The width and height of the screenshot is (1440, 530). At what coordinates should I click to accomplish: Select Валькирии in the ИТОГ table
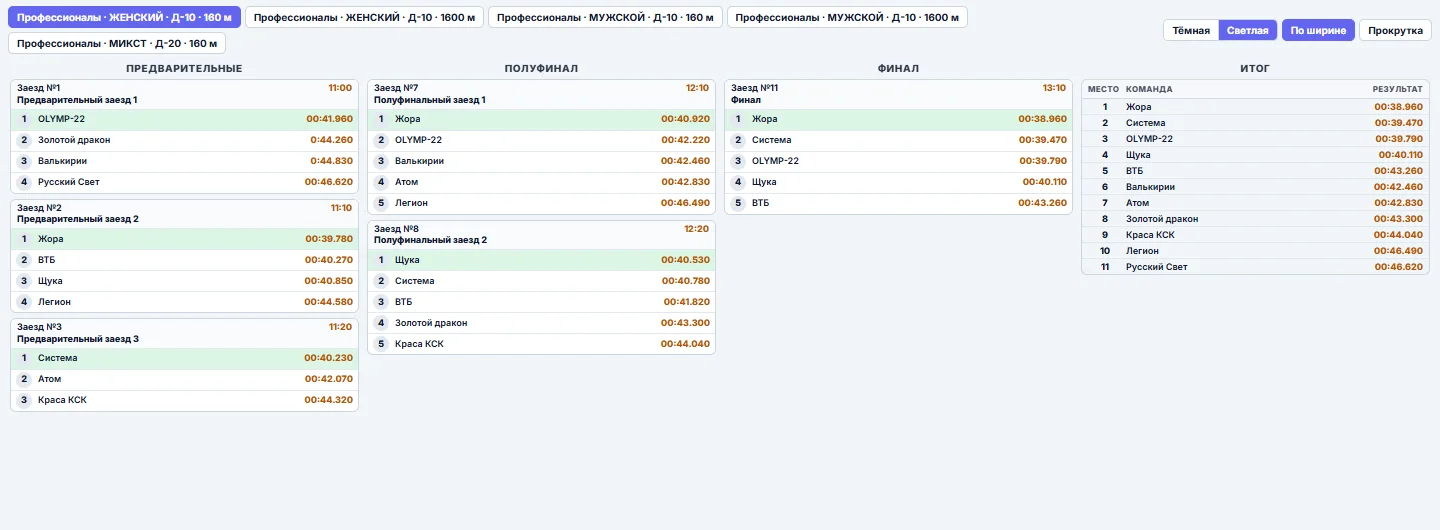tap(1255, 187)
